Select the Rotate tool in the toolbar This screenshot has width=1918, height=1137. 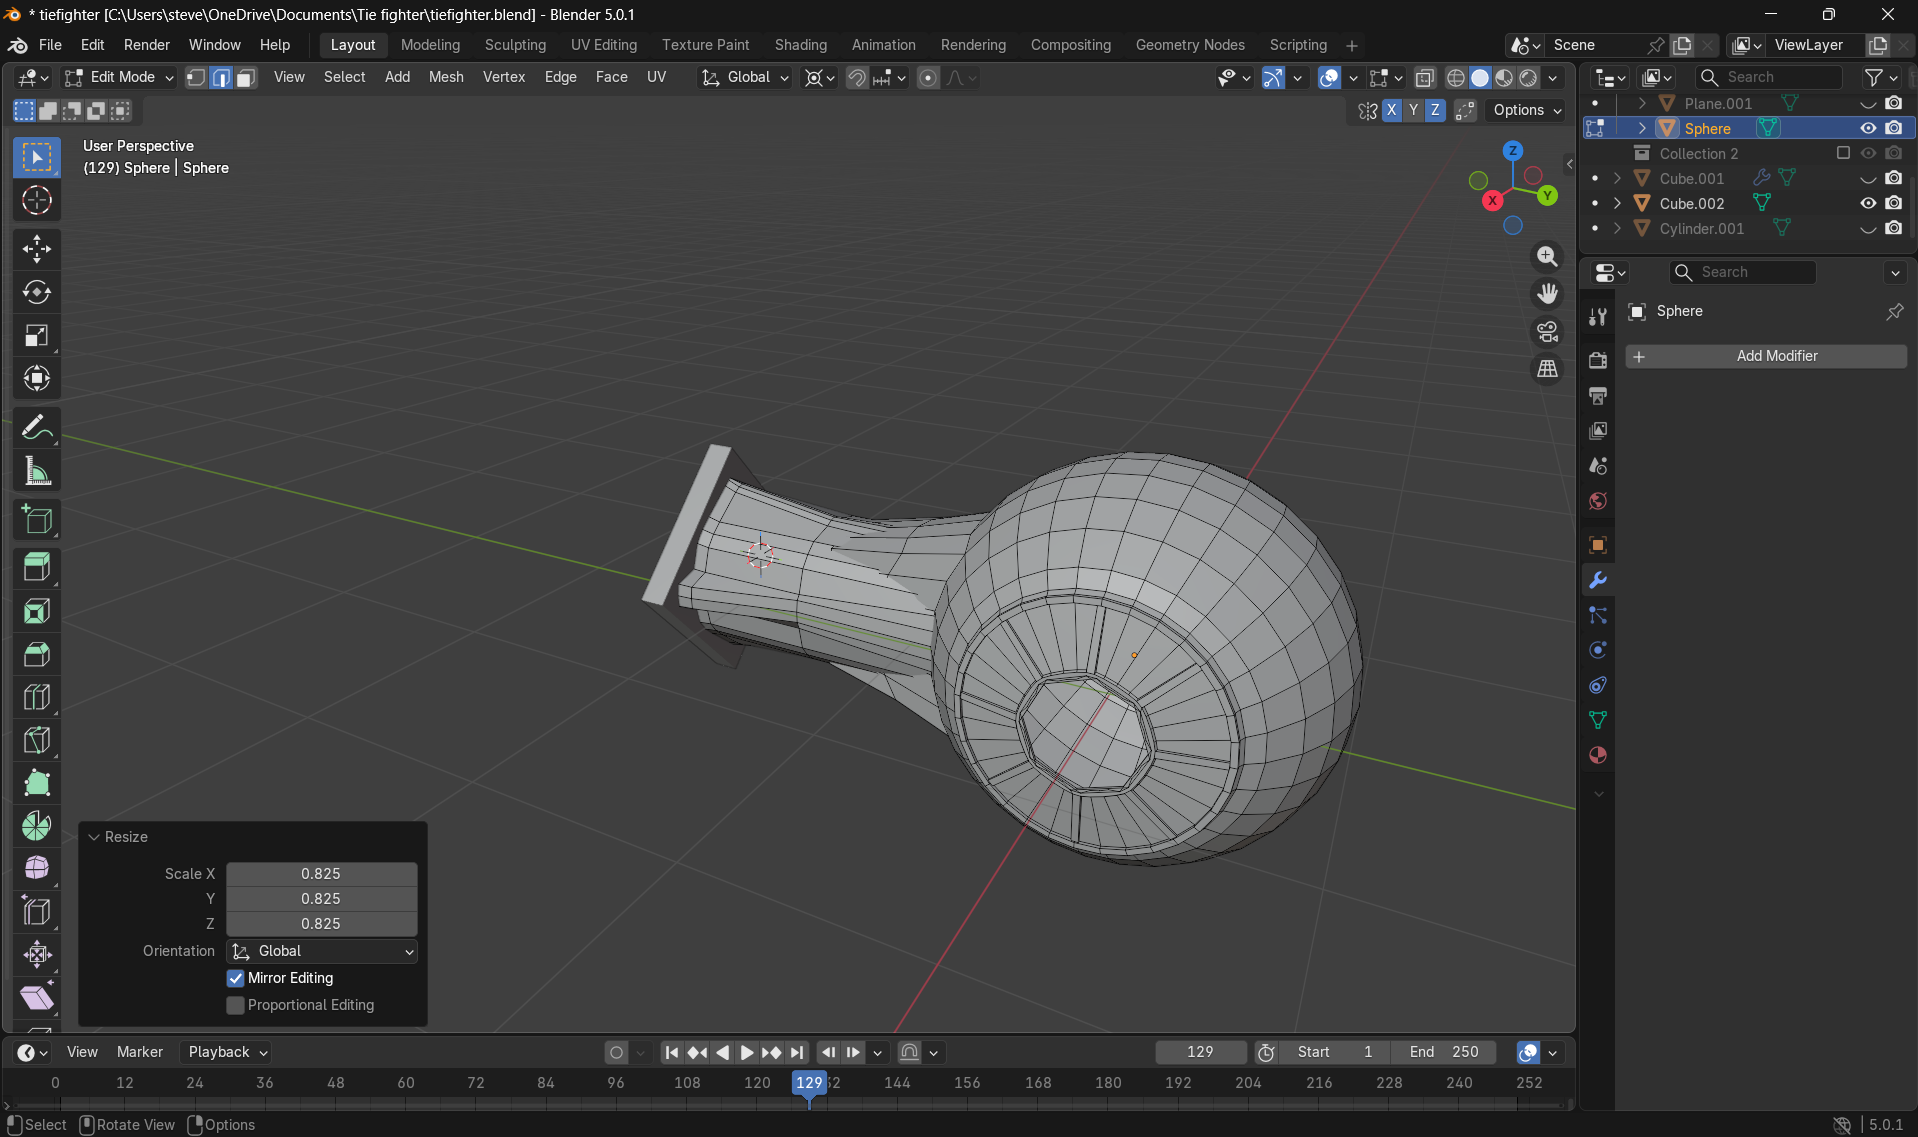coord(37,292)
